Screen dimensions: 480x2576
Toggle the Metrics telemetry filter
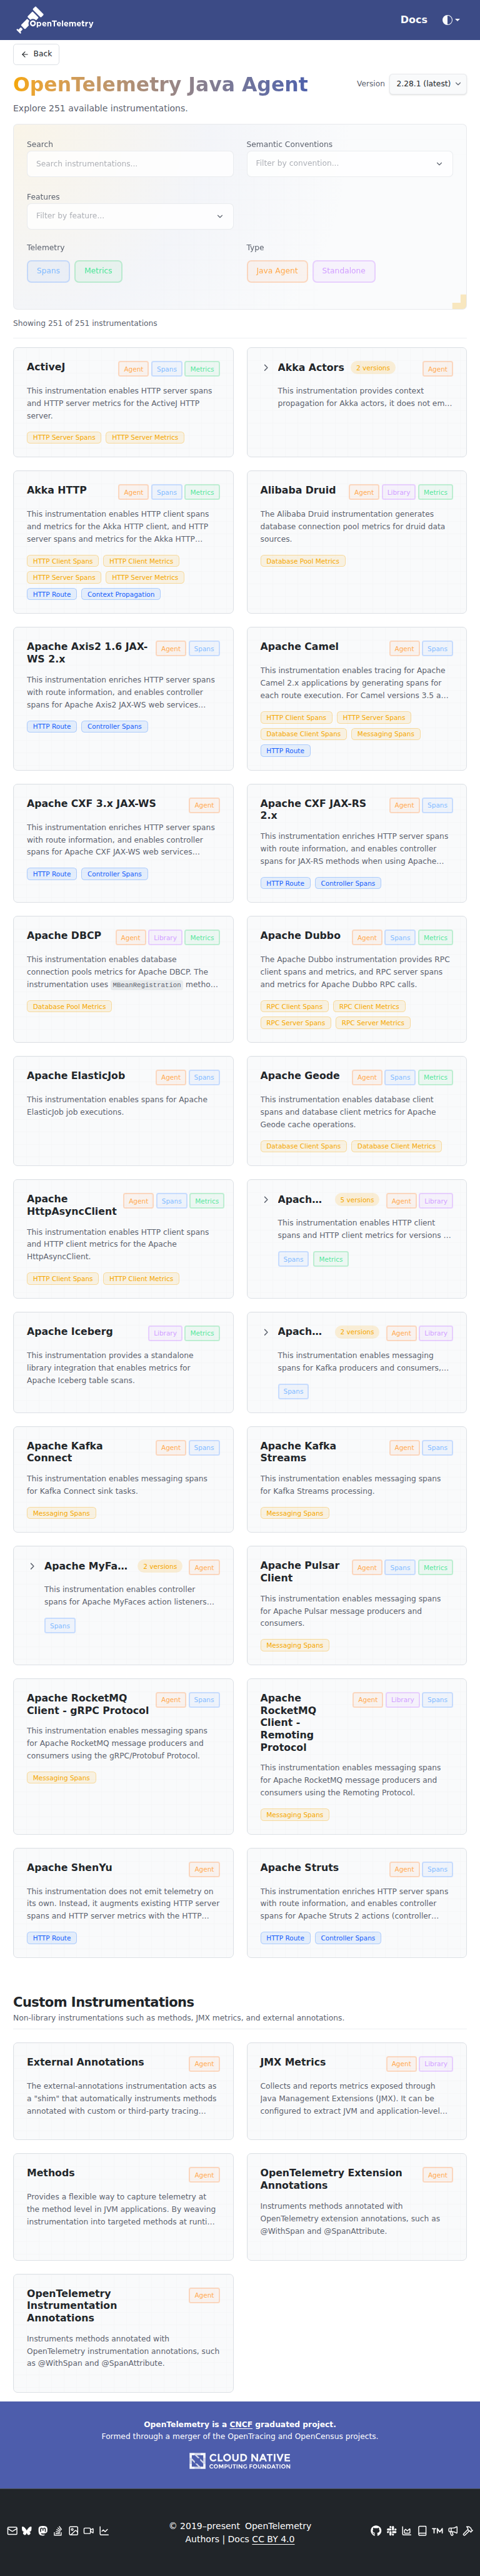(98, 271)
